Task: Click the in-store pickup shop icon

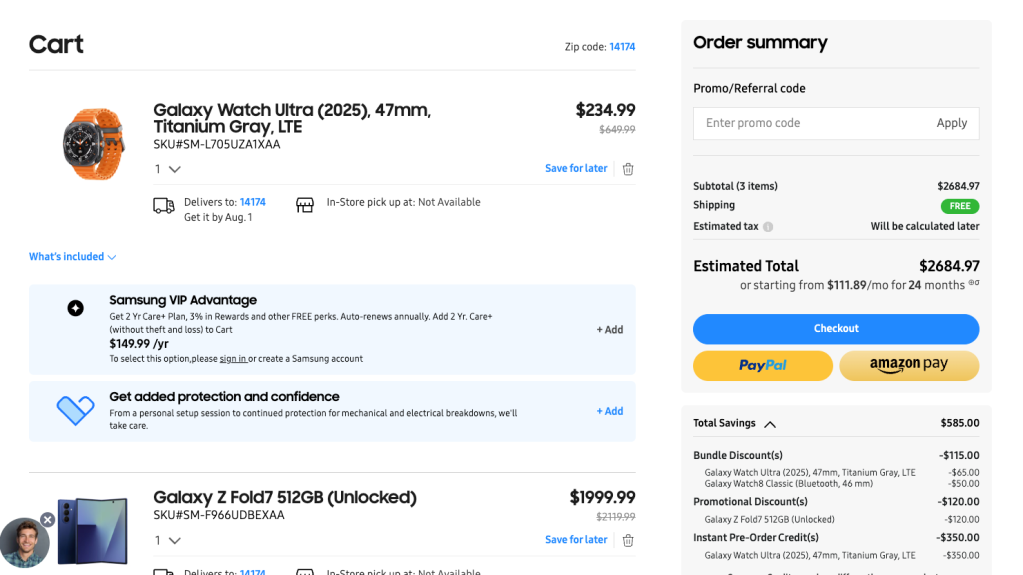Action: 305,205
